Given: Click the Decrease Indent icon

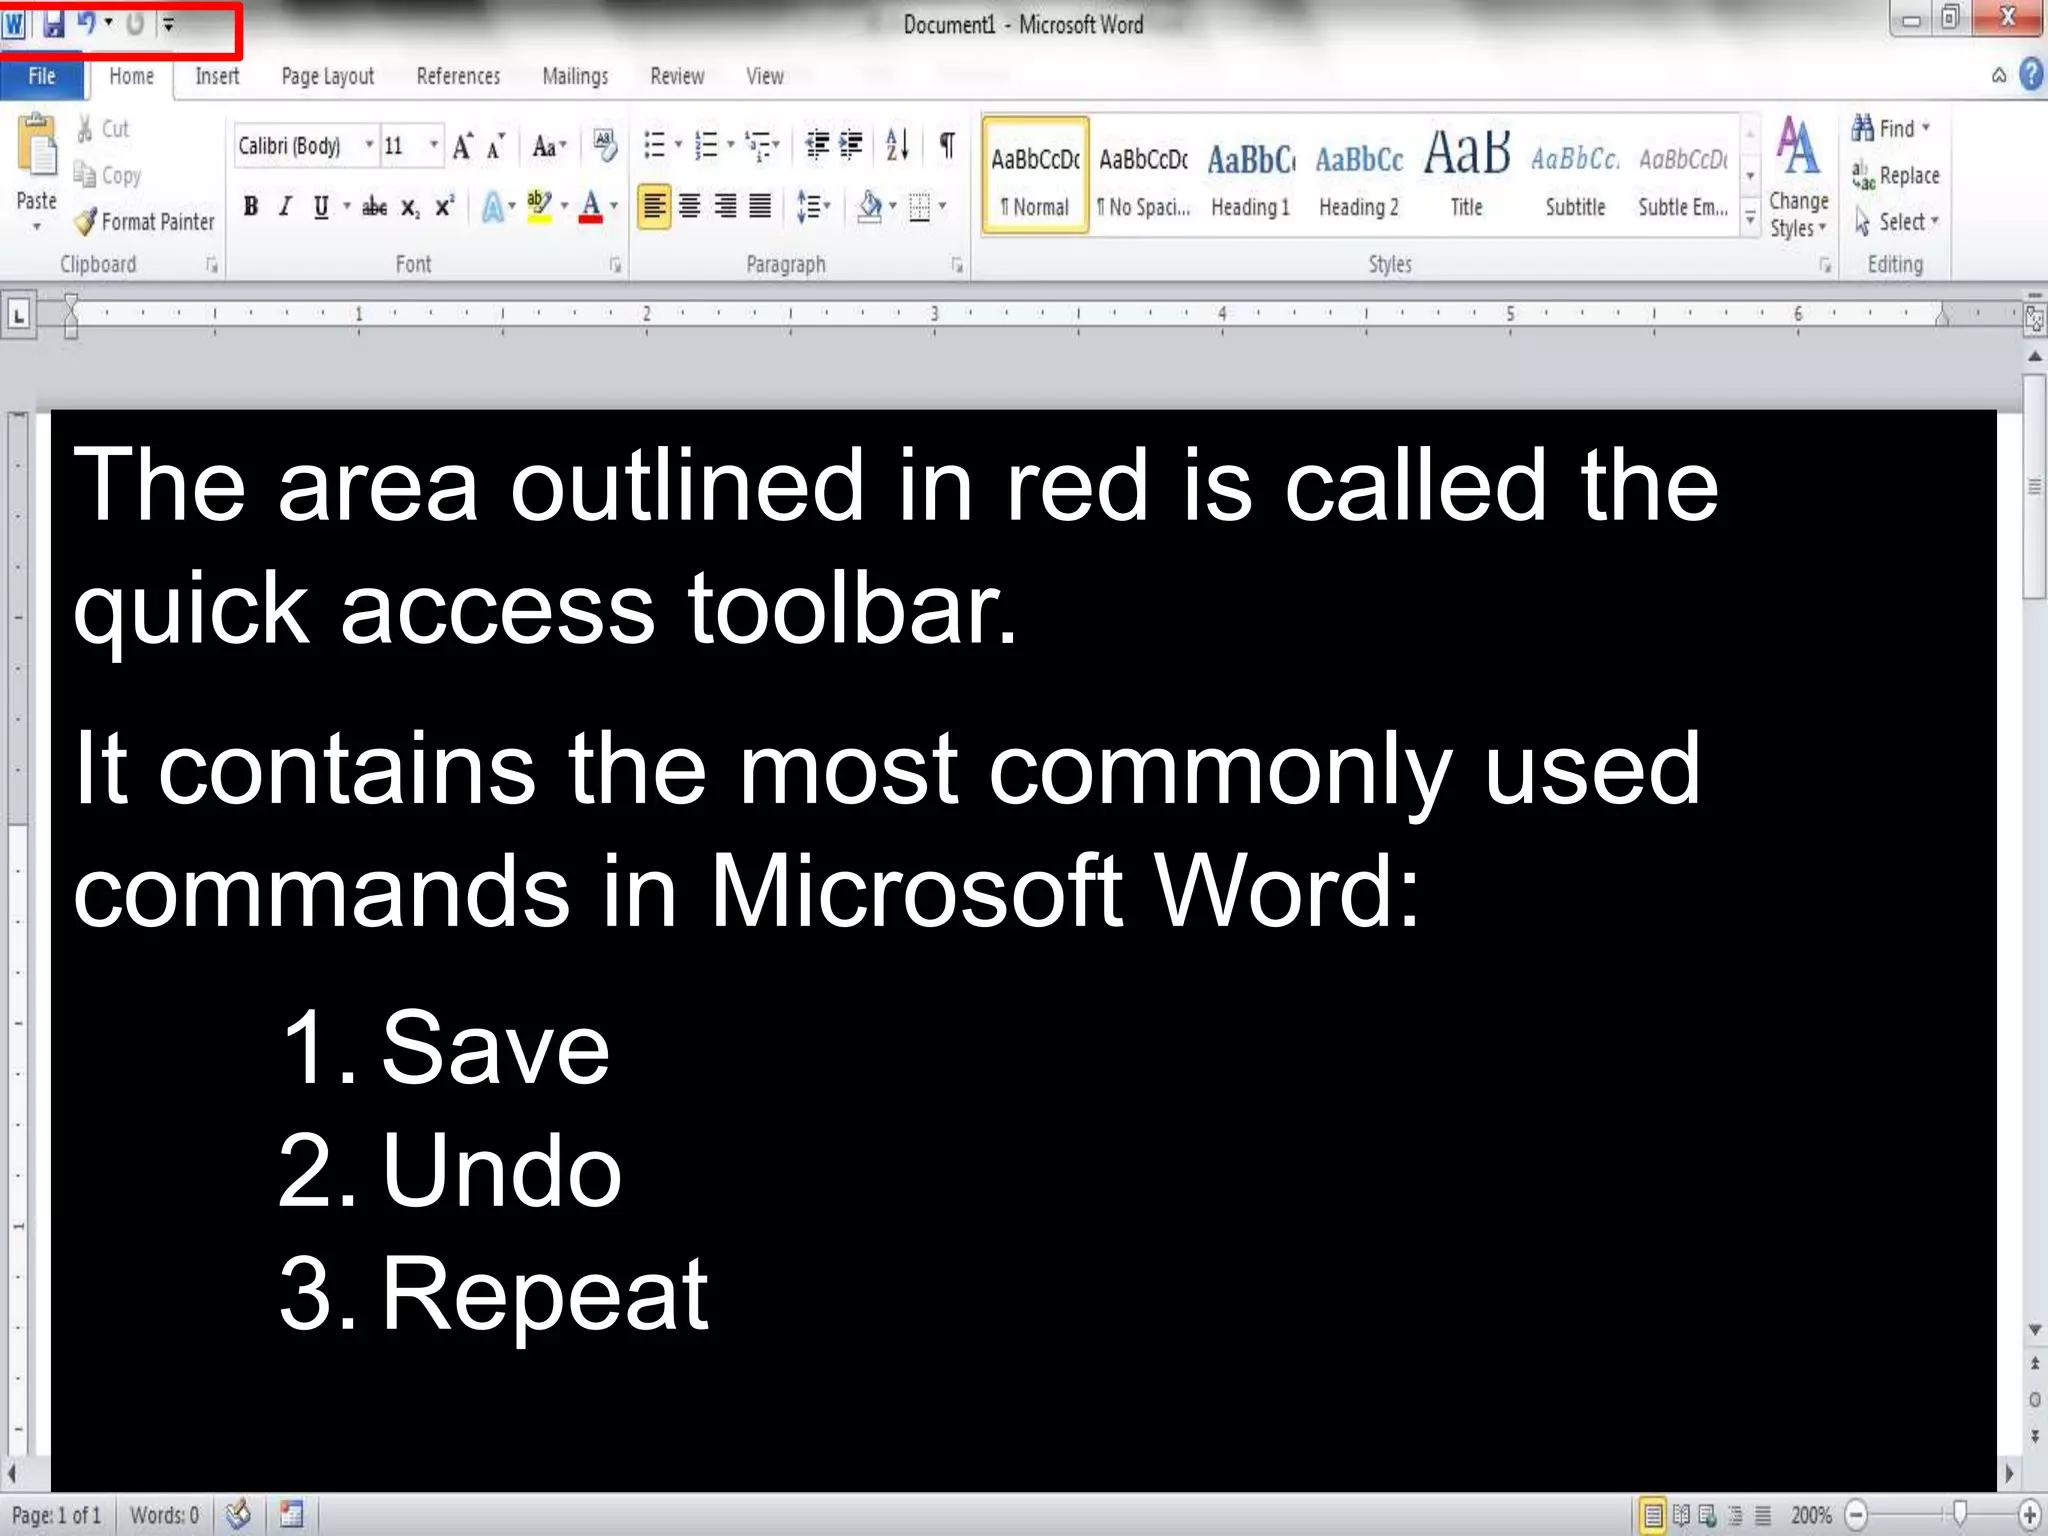Looking at the screenshot, I should tap(817, 146).
